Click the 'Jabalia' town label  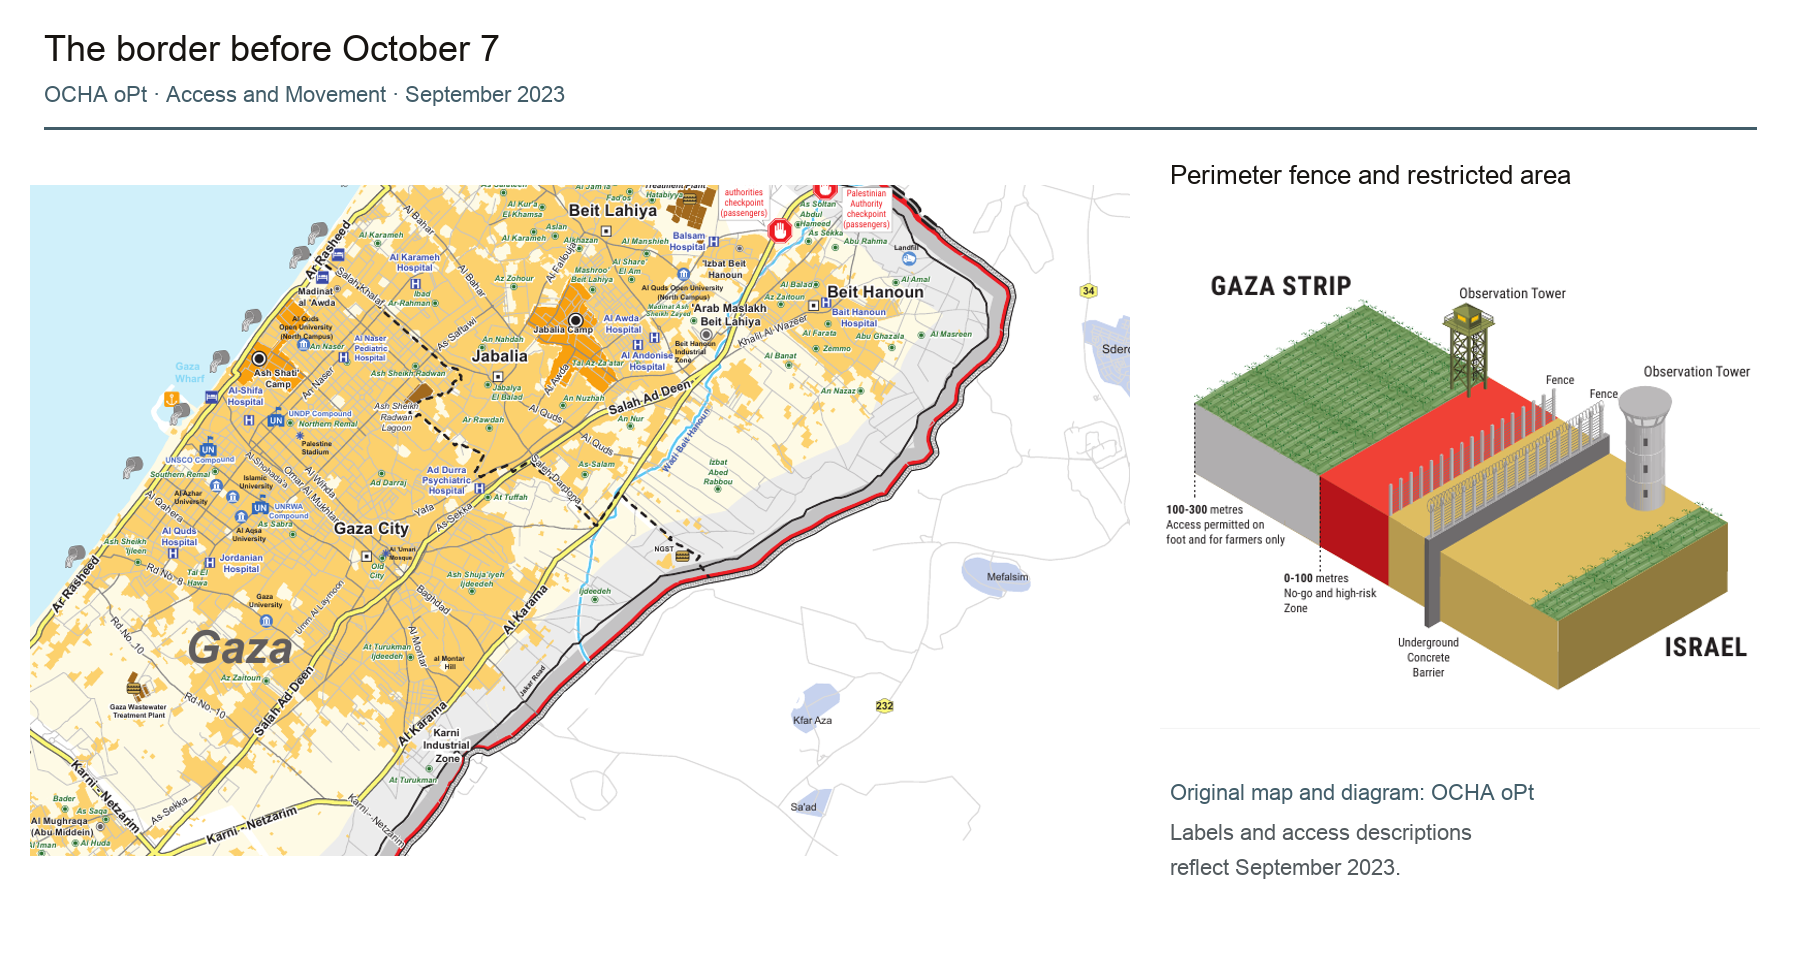tap(499, 356)
